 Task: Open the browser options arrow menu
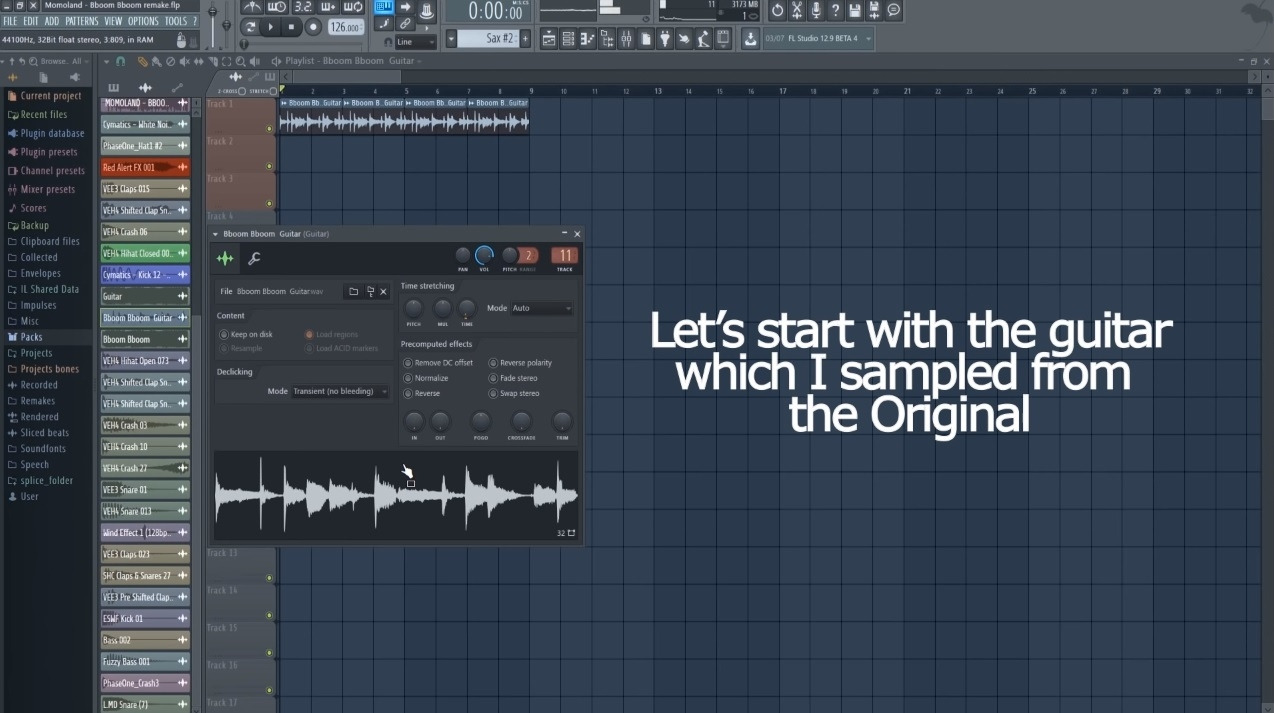click(x=3, y=61)
